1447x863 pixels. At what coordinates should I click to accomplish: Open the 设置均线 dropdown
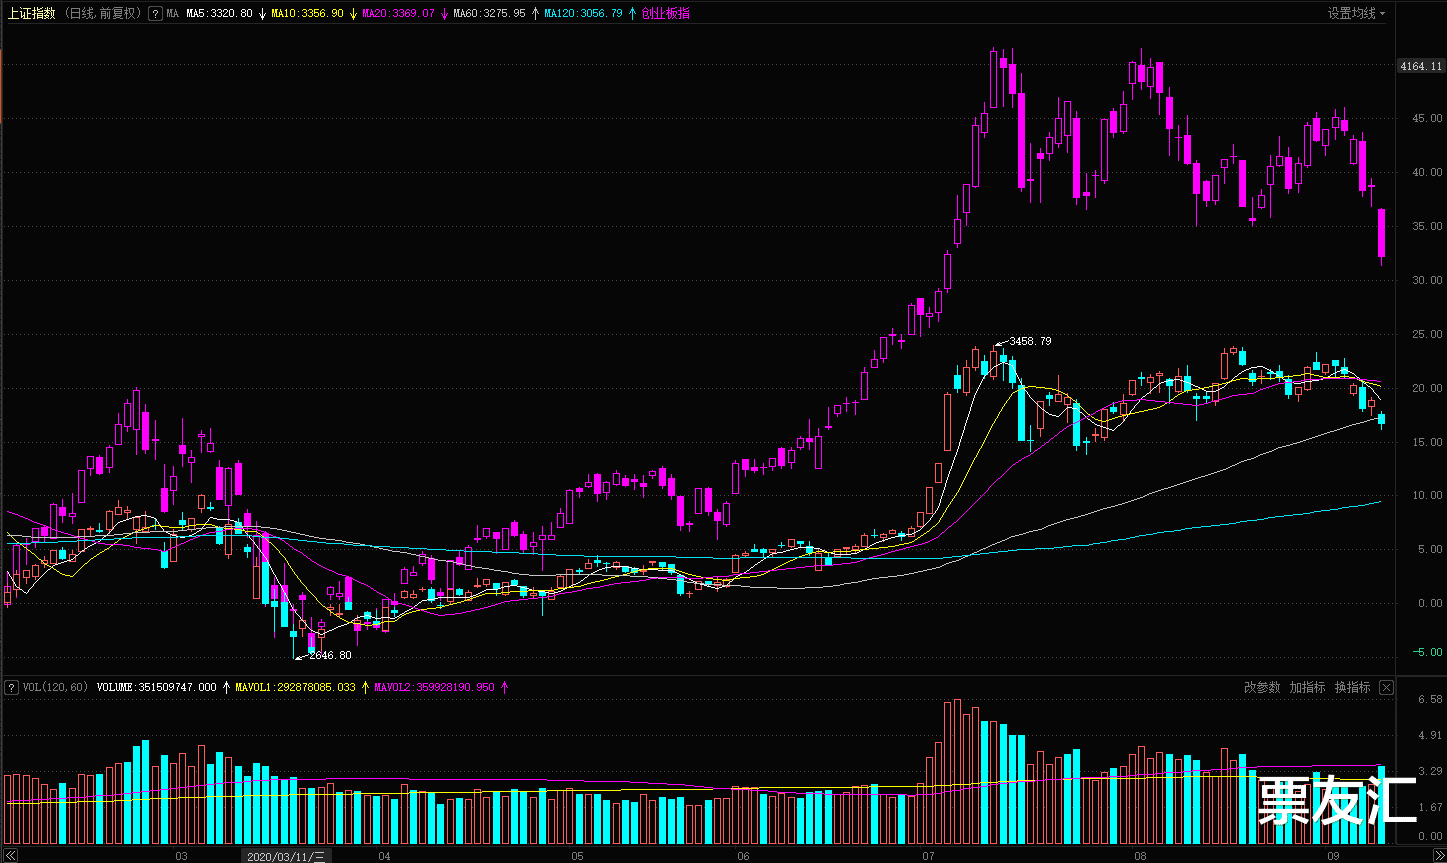tap(1357, 14)
